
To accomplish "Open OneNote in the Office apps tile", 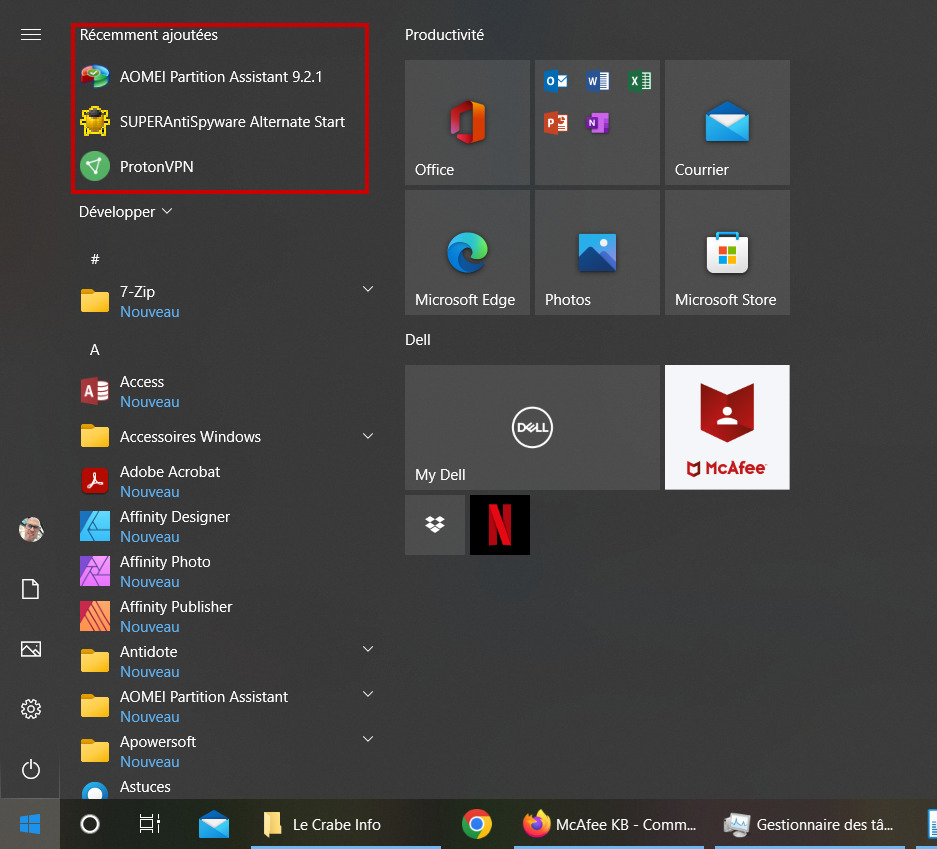I will (597, 122).
